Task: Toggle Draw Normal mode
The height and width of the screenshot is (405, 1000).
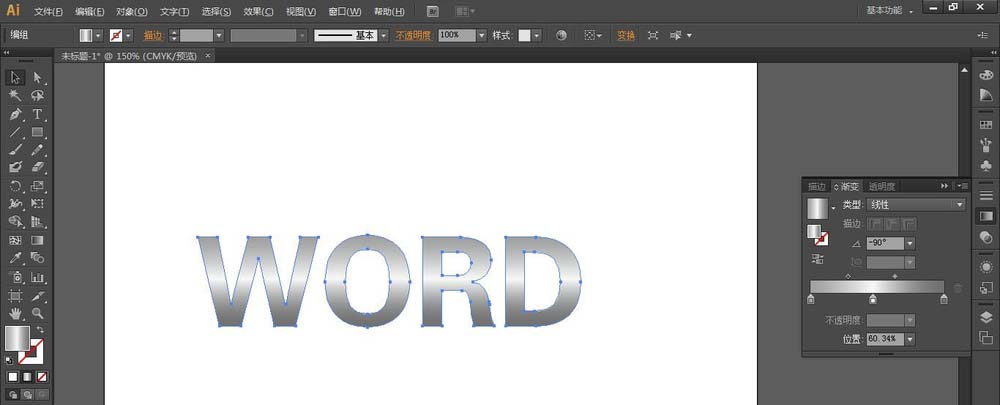Action: tap(13, 395)
